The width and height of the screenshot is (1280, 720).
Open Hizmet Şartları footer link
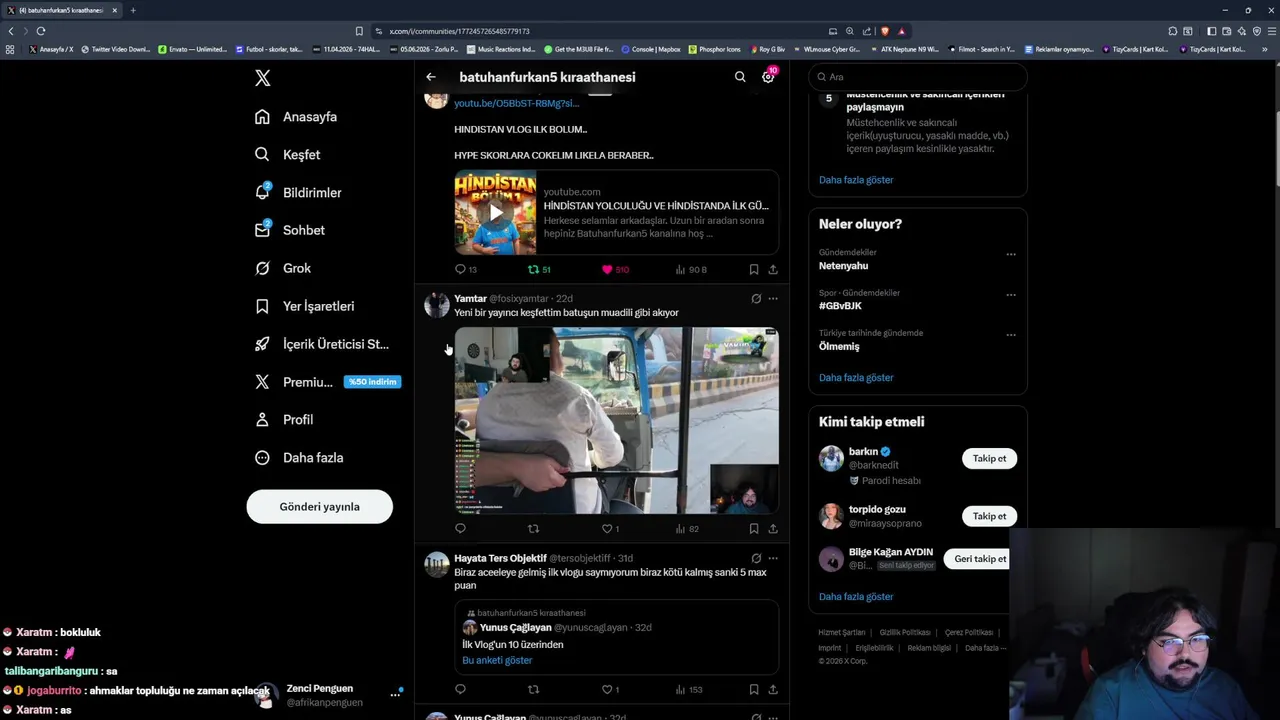(841, 633)
